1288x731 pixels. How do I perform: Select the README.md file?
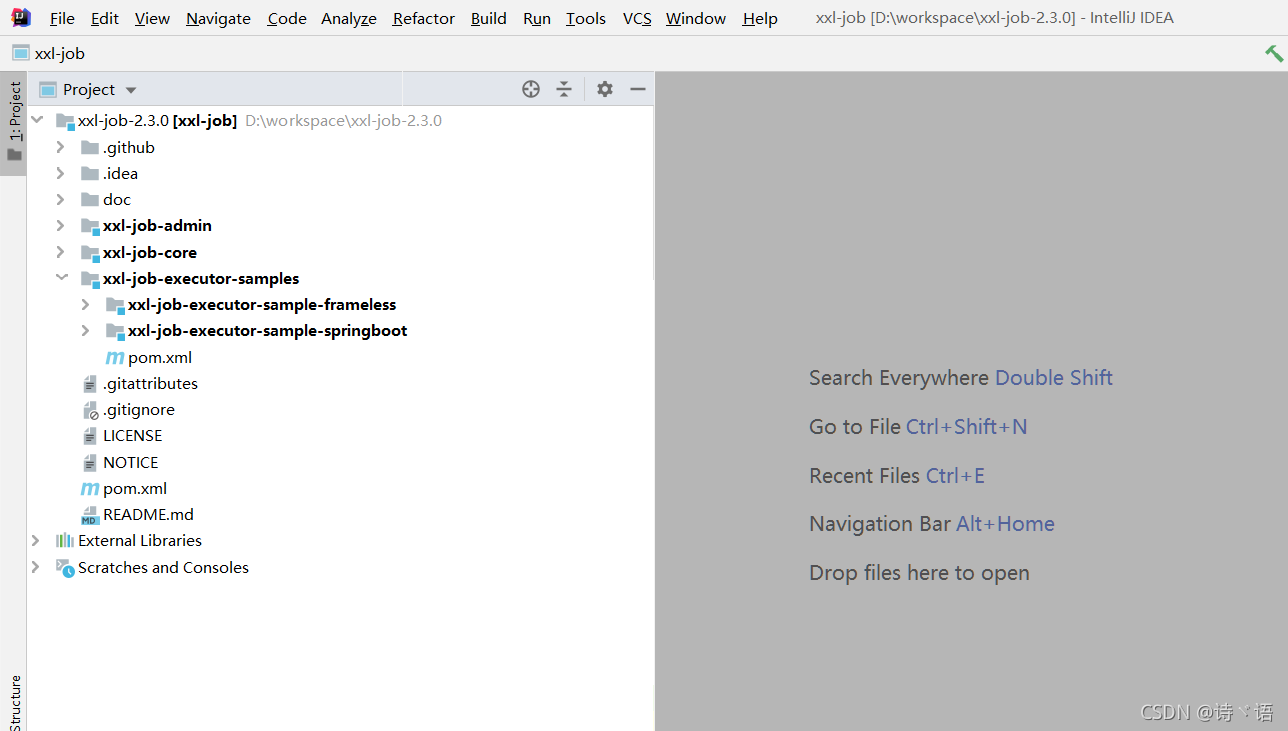point(148,515)
